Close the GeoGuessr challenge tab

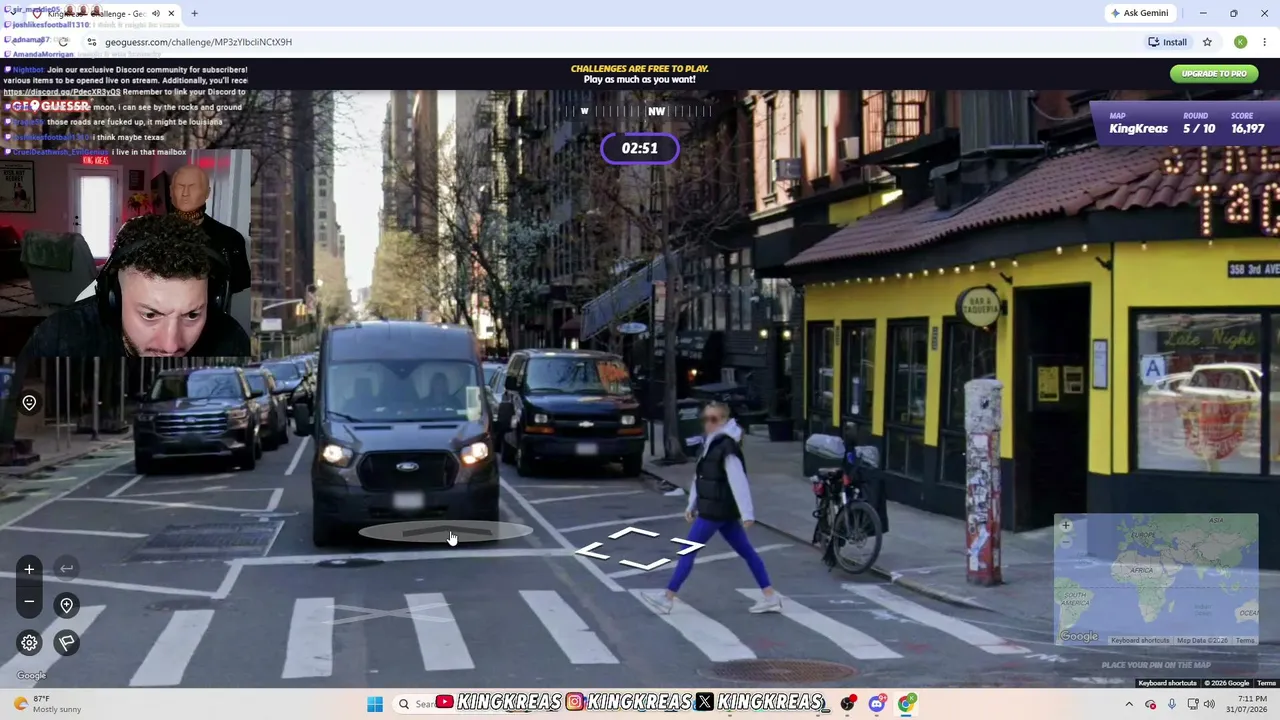[171, 14]
